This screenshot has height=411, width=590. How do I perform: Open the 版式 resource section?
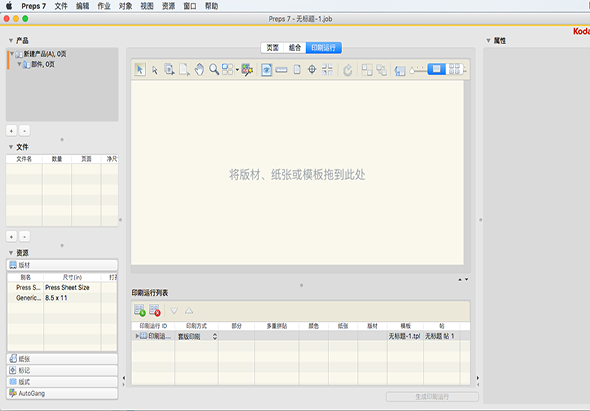pyautogui.click(x=62, y=382)
